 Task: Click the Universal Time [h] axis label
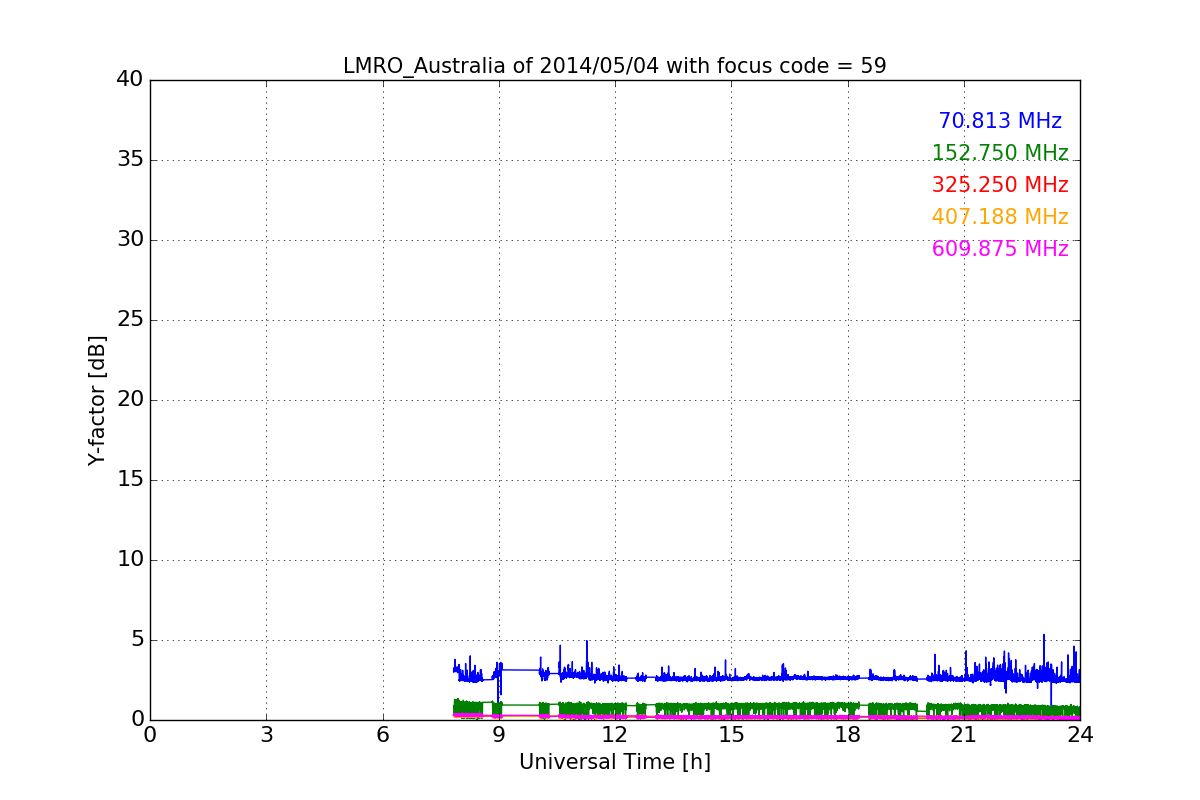(614, 762)
